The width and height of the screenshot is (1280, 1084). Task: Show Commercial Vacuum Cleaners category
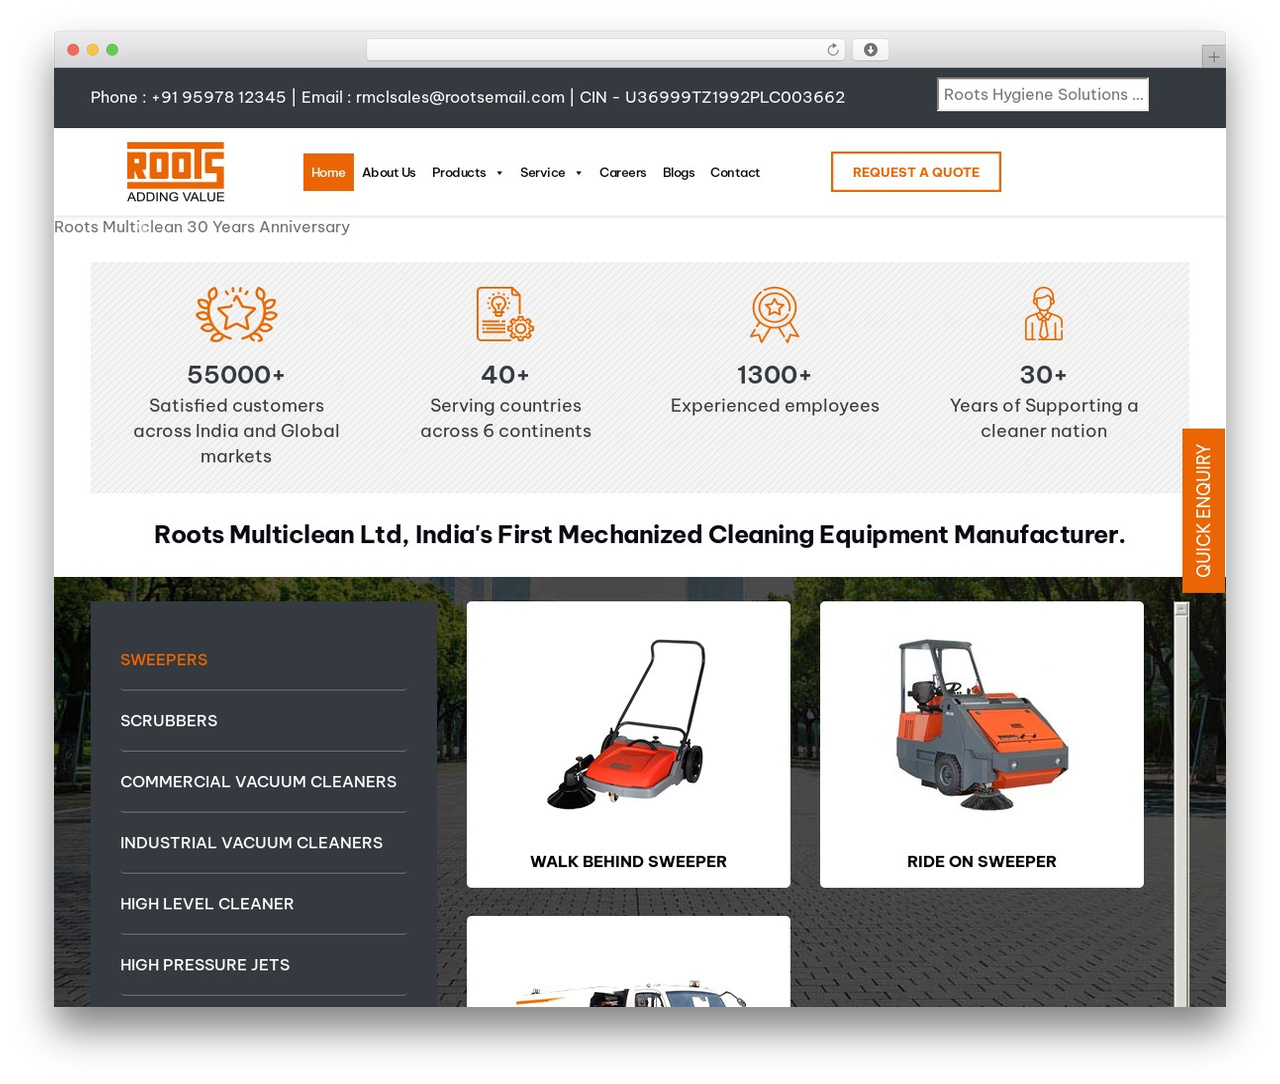[x=258, y=782]
